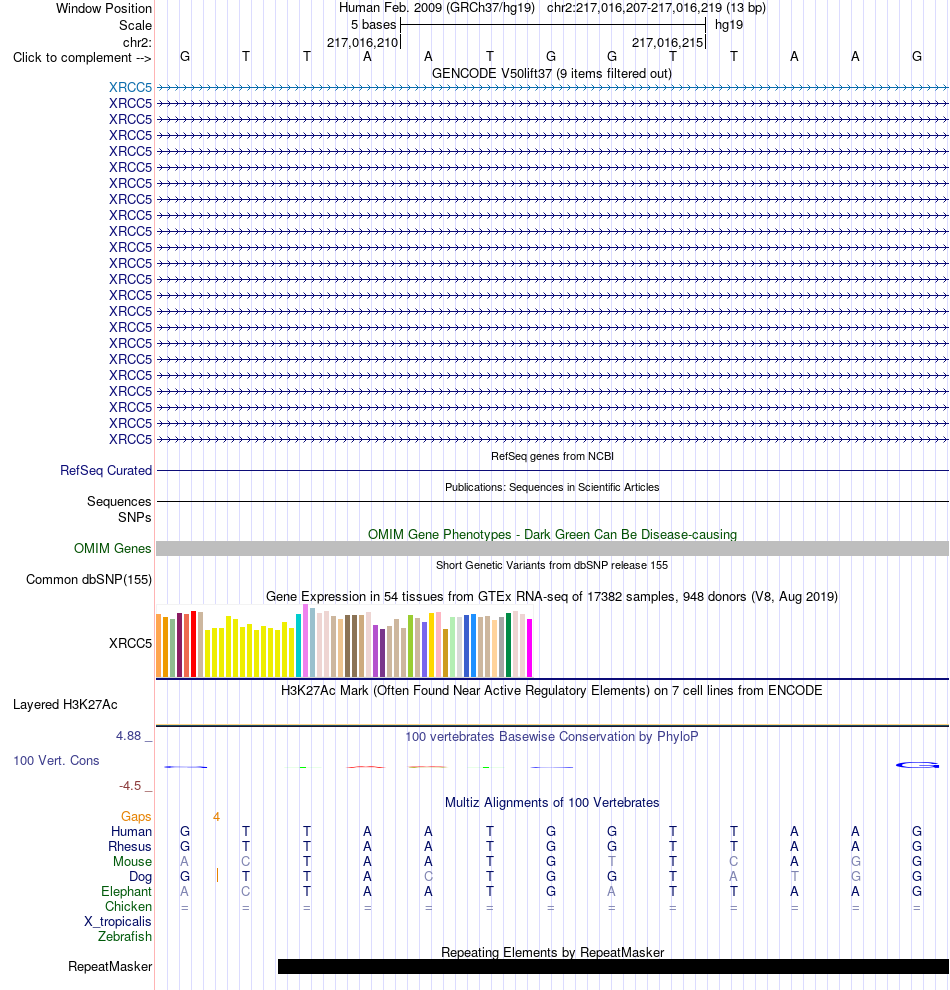Click the 'Human' alignment row label
Image resolution: width=950 pixels, height=990 pixels.
pyautogui.click(x=131, y=832)
